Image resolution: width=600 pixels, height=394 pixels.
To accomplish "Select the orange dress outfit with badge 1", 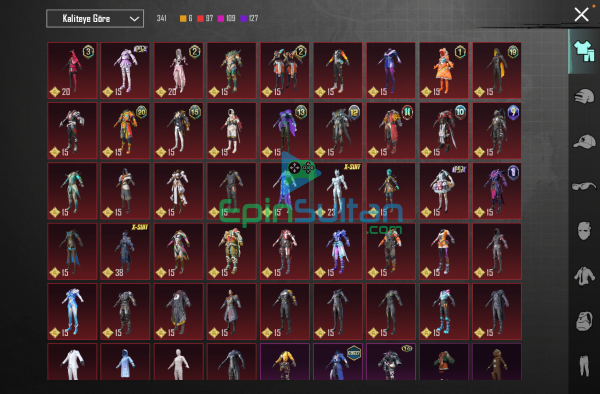I will coord(444,70).
